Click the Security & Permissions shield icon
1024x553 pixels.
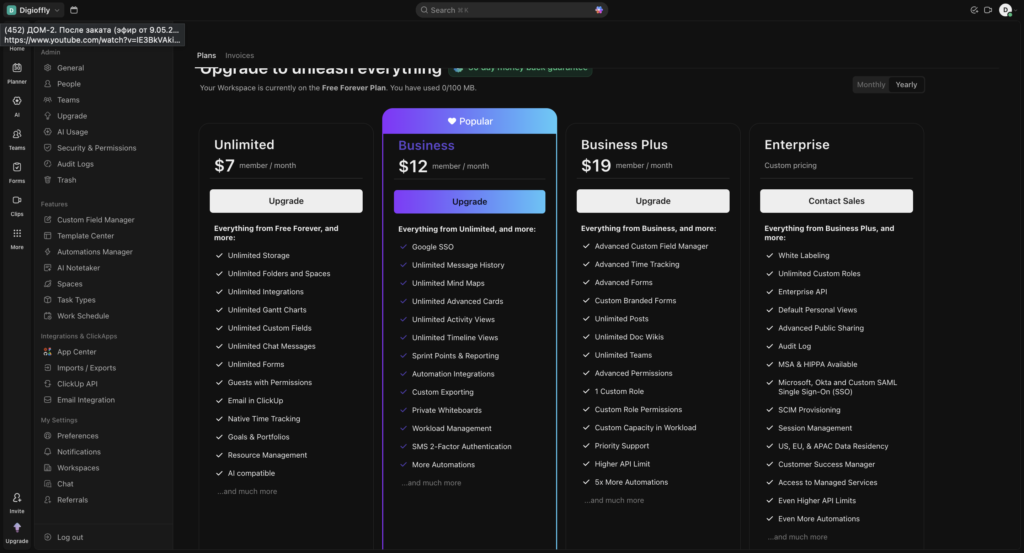pos(48,148)
